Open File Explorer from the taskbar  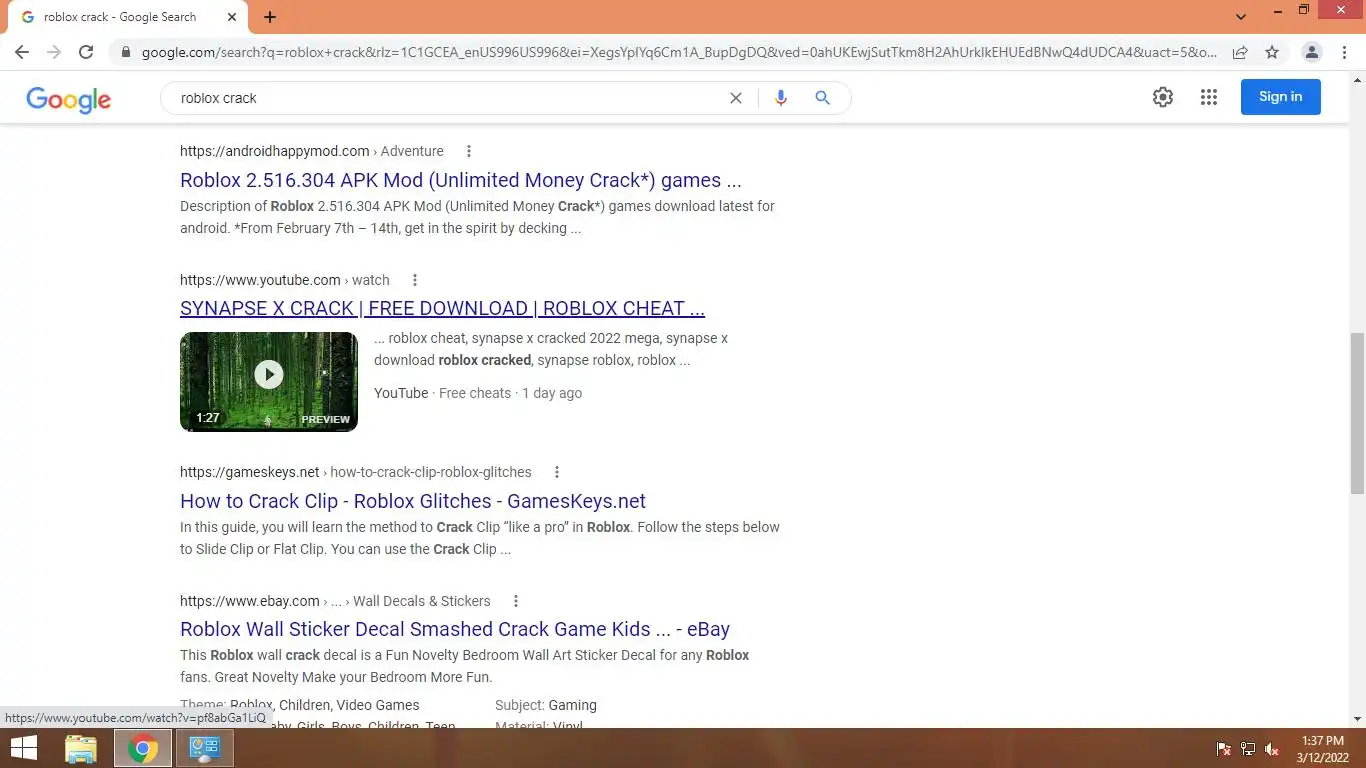[x=81, y=748]
